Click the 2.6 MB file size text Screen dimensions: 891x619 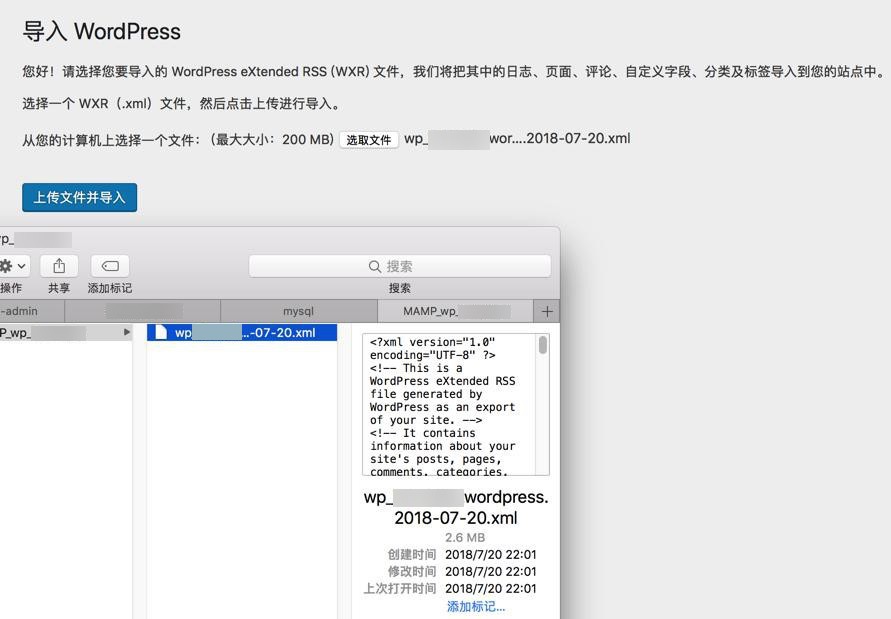[465, 537]
